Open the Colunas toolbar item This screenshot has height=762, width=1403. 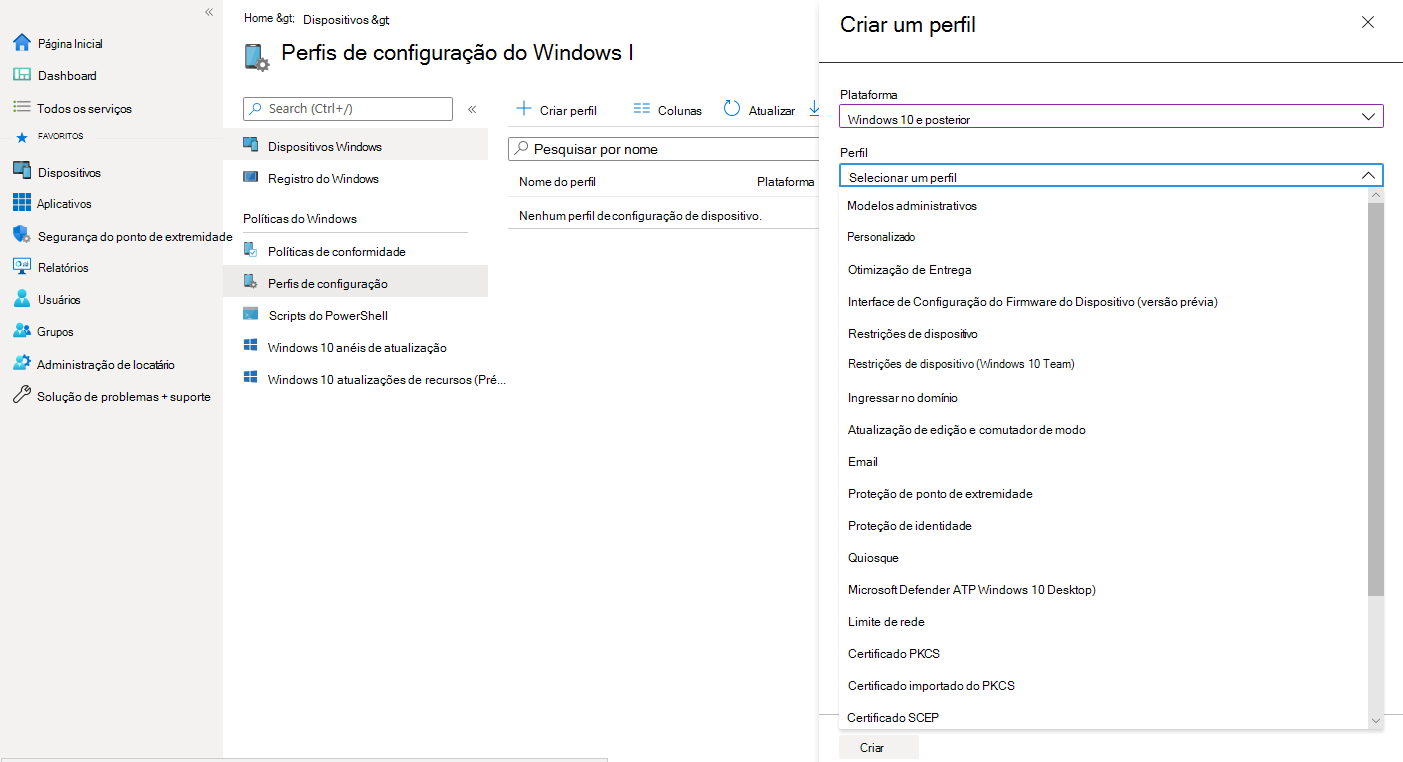666,109
